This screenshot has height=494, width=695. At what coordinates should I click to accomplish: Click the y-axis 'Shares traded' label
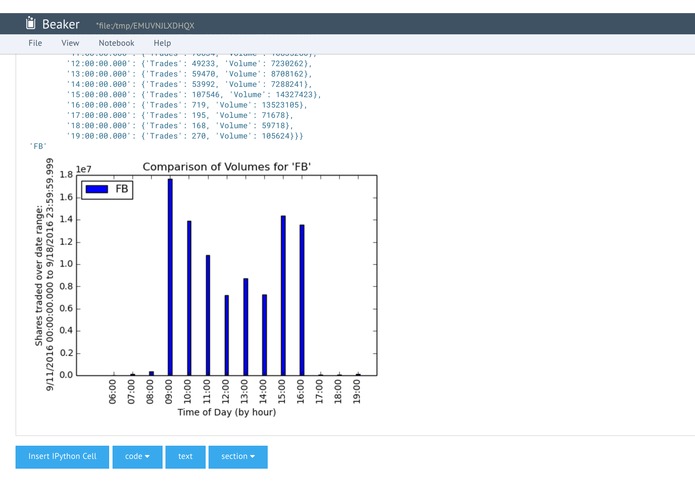44,275
